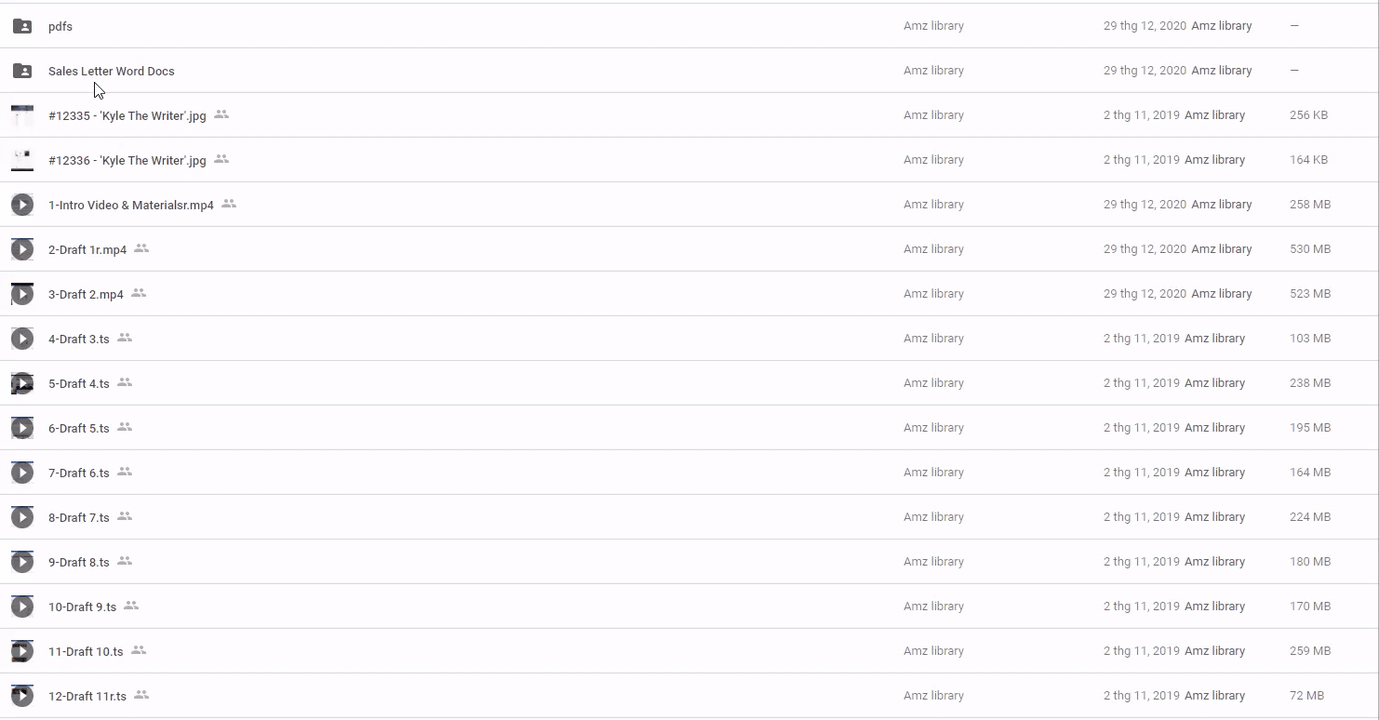This screenshot has height=720, width=1379.
Task: Click the shared-people icon next to 10-Draft 9.ts
Action: 131,606
